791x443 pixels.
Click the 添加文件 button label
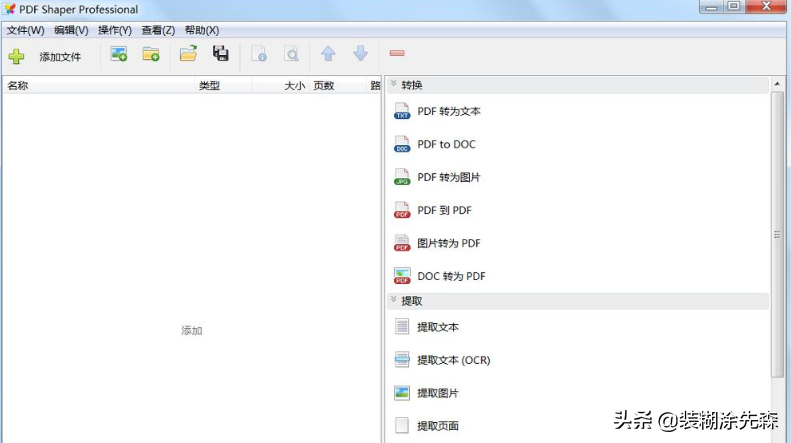60,57
